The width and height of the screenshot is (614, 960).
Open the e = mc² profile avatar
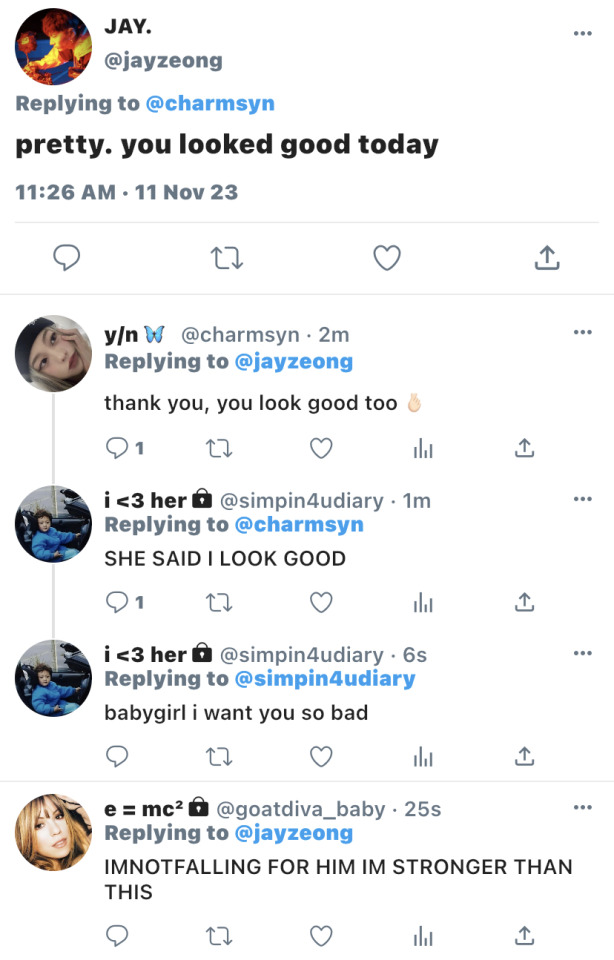pyautogui.click(x=54, y=832)
